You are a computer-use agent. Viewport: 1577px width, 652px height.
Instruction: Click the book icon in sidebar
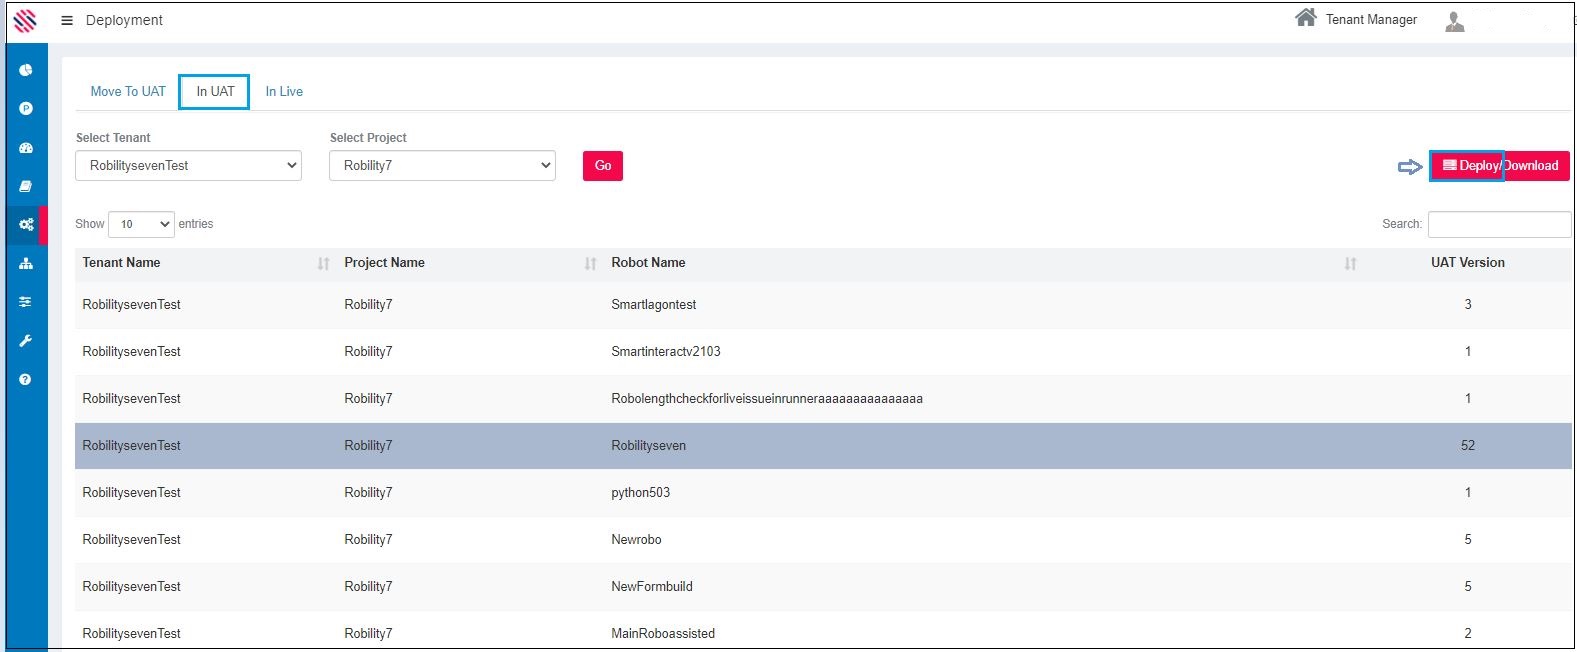coord(26,186)
